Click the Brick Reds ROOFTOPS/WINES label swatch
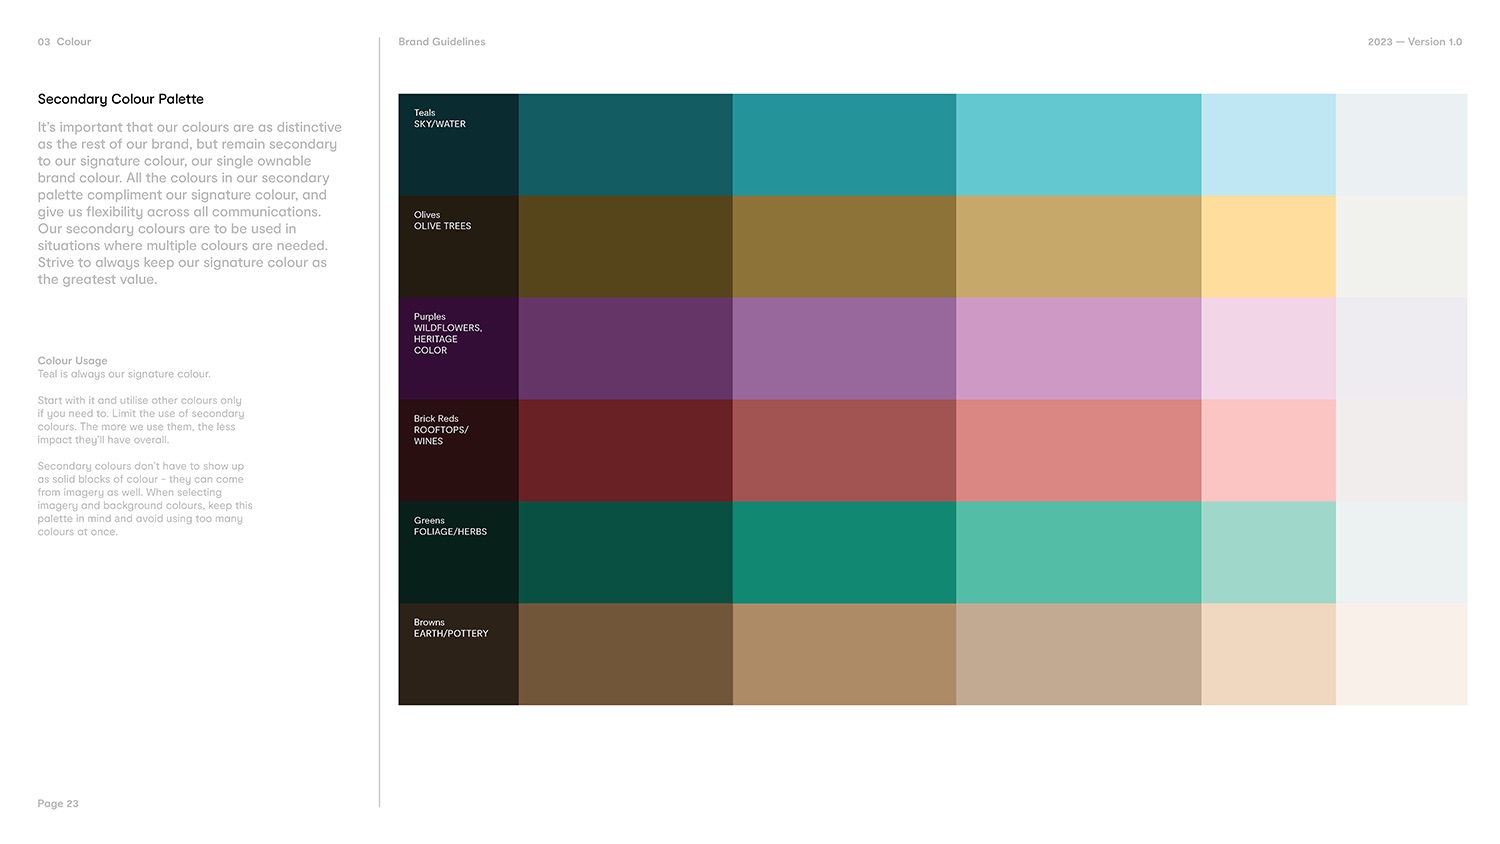 [x=458, y=450]
